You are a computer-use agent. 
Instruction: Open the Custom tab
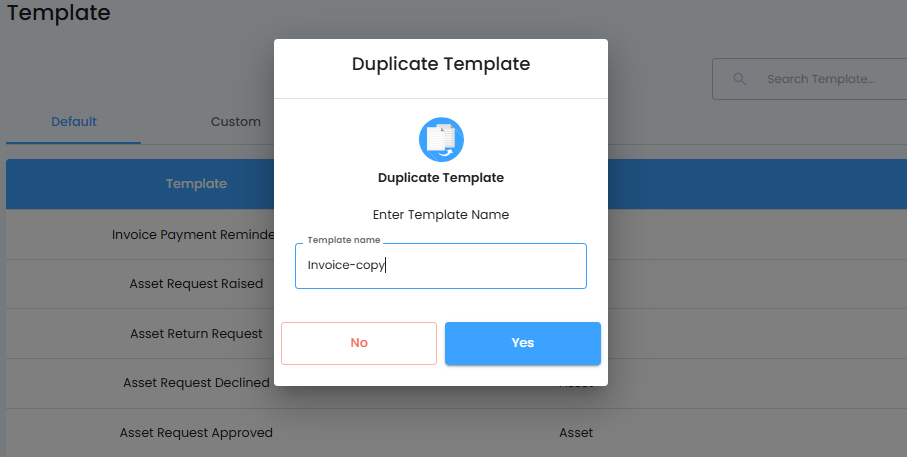(236, 122)
